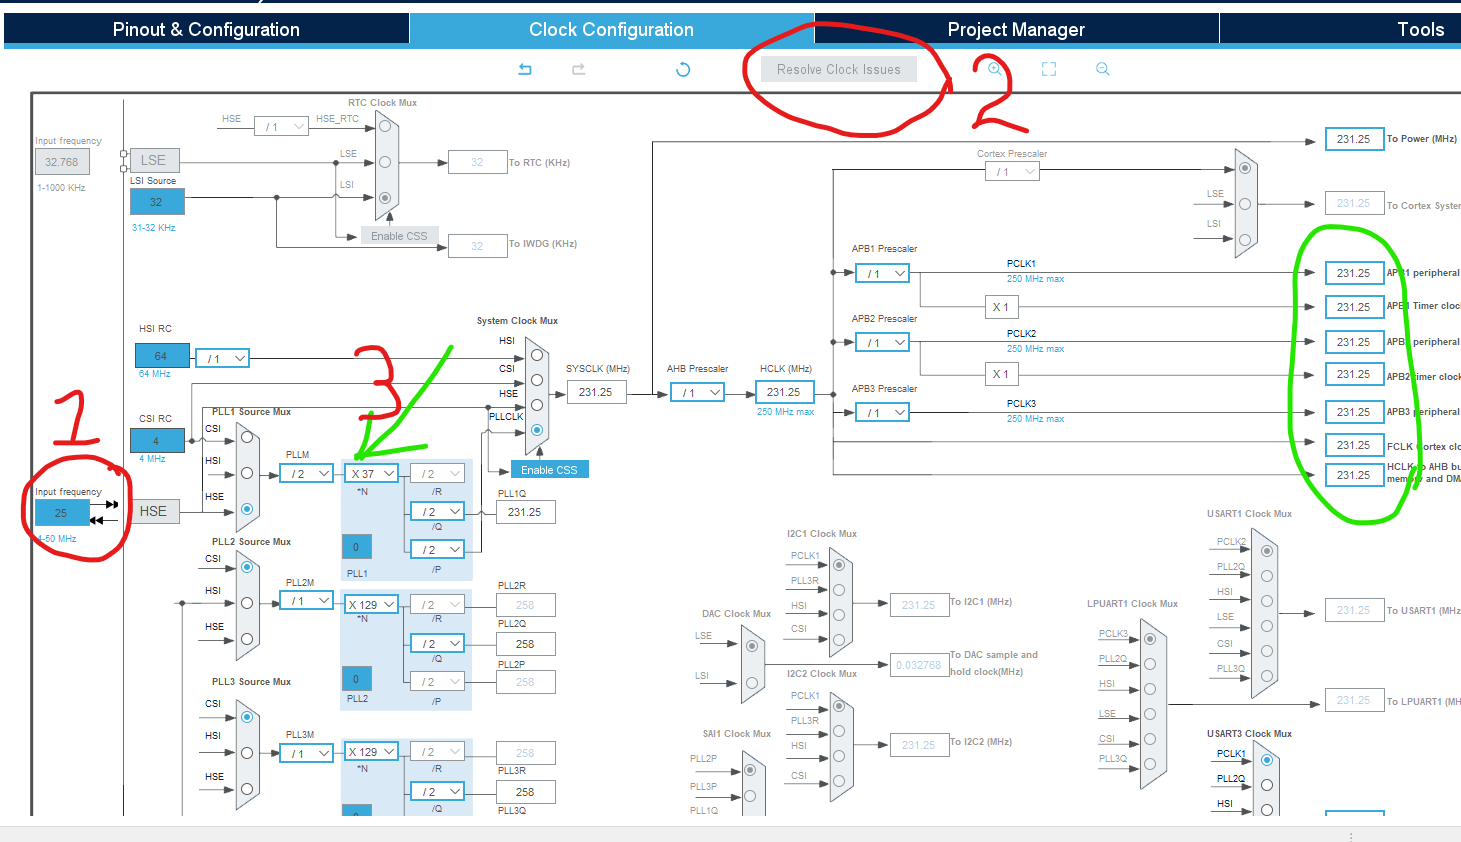
Task: Click the fit-to-screen icon
Action: click(1048, 69)
